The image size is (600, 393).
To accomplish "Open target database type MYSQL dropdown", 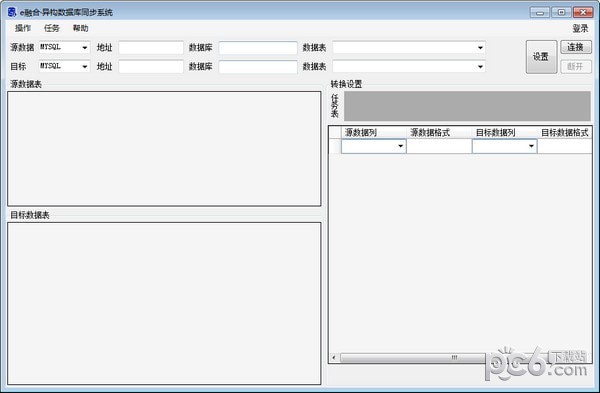I will tap(64, 66).
